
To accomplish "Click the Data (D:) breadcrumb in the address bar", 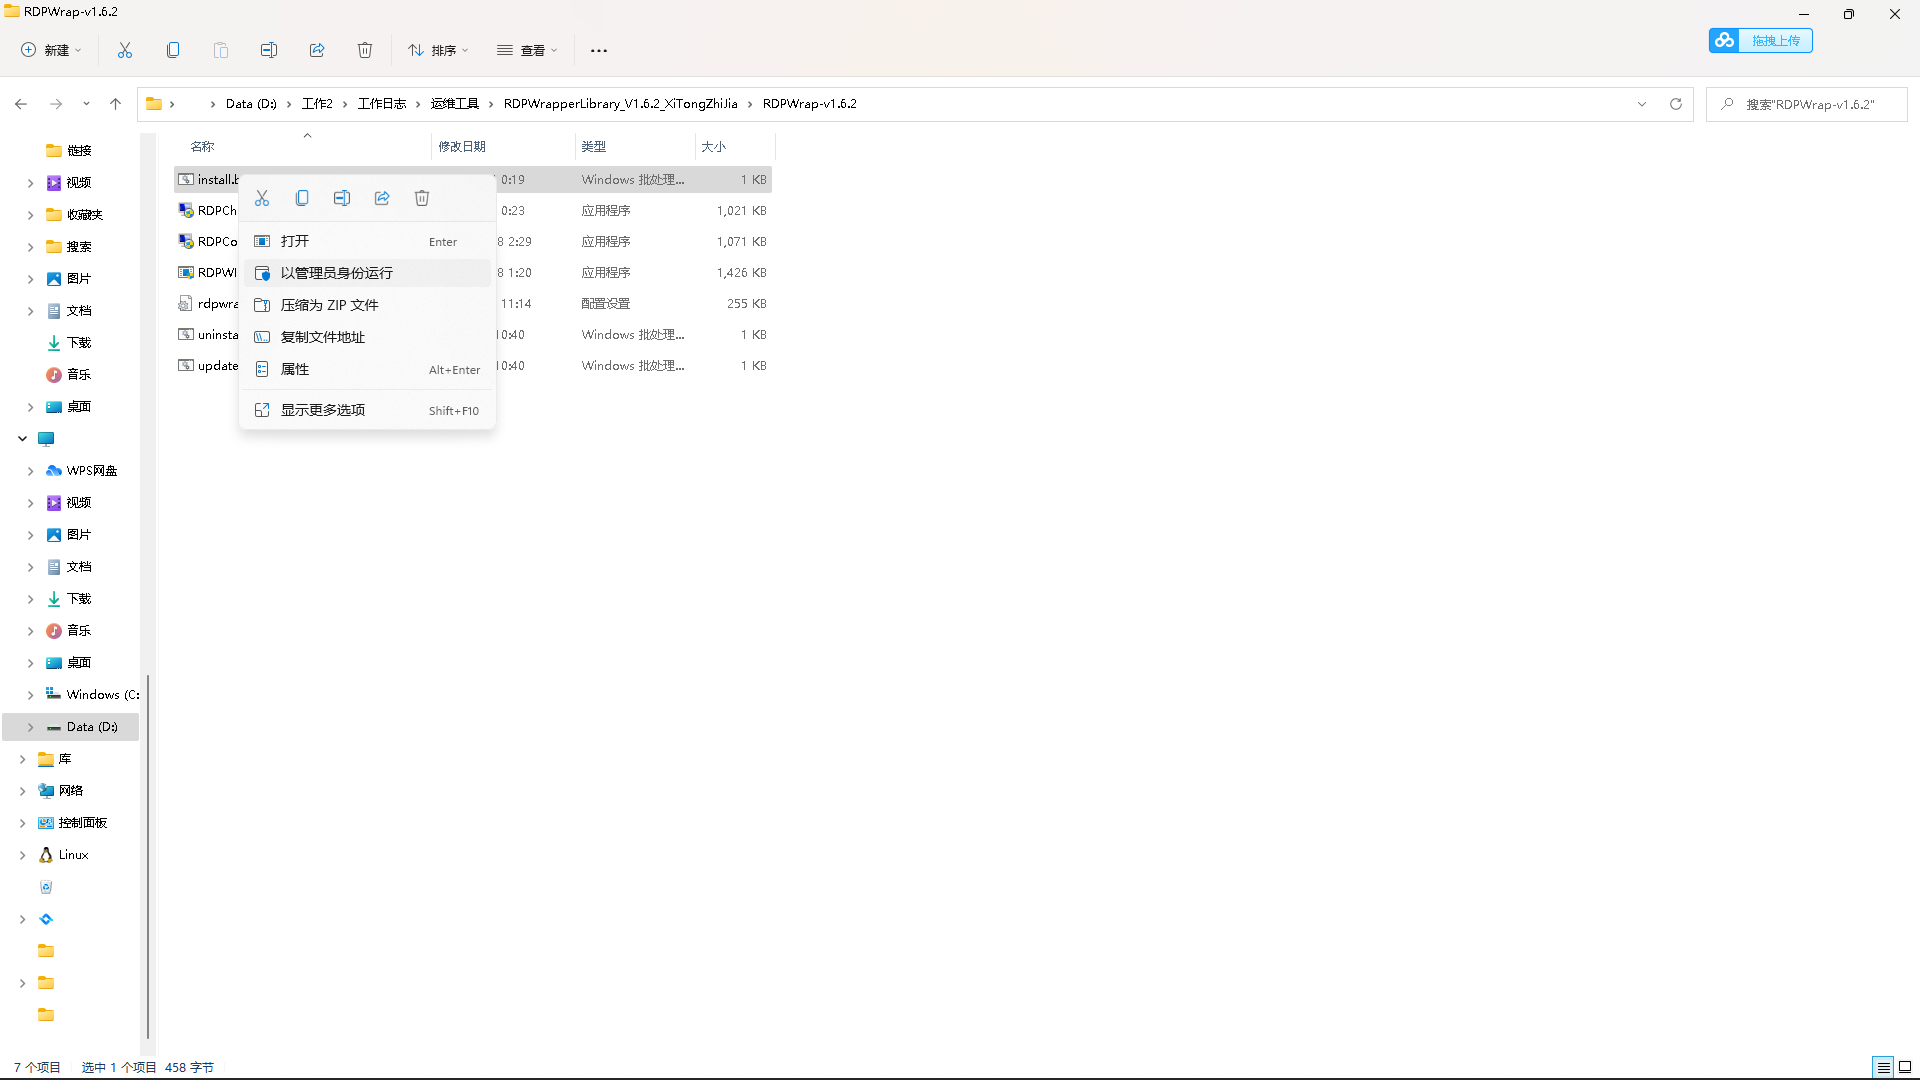I will 251,104.
